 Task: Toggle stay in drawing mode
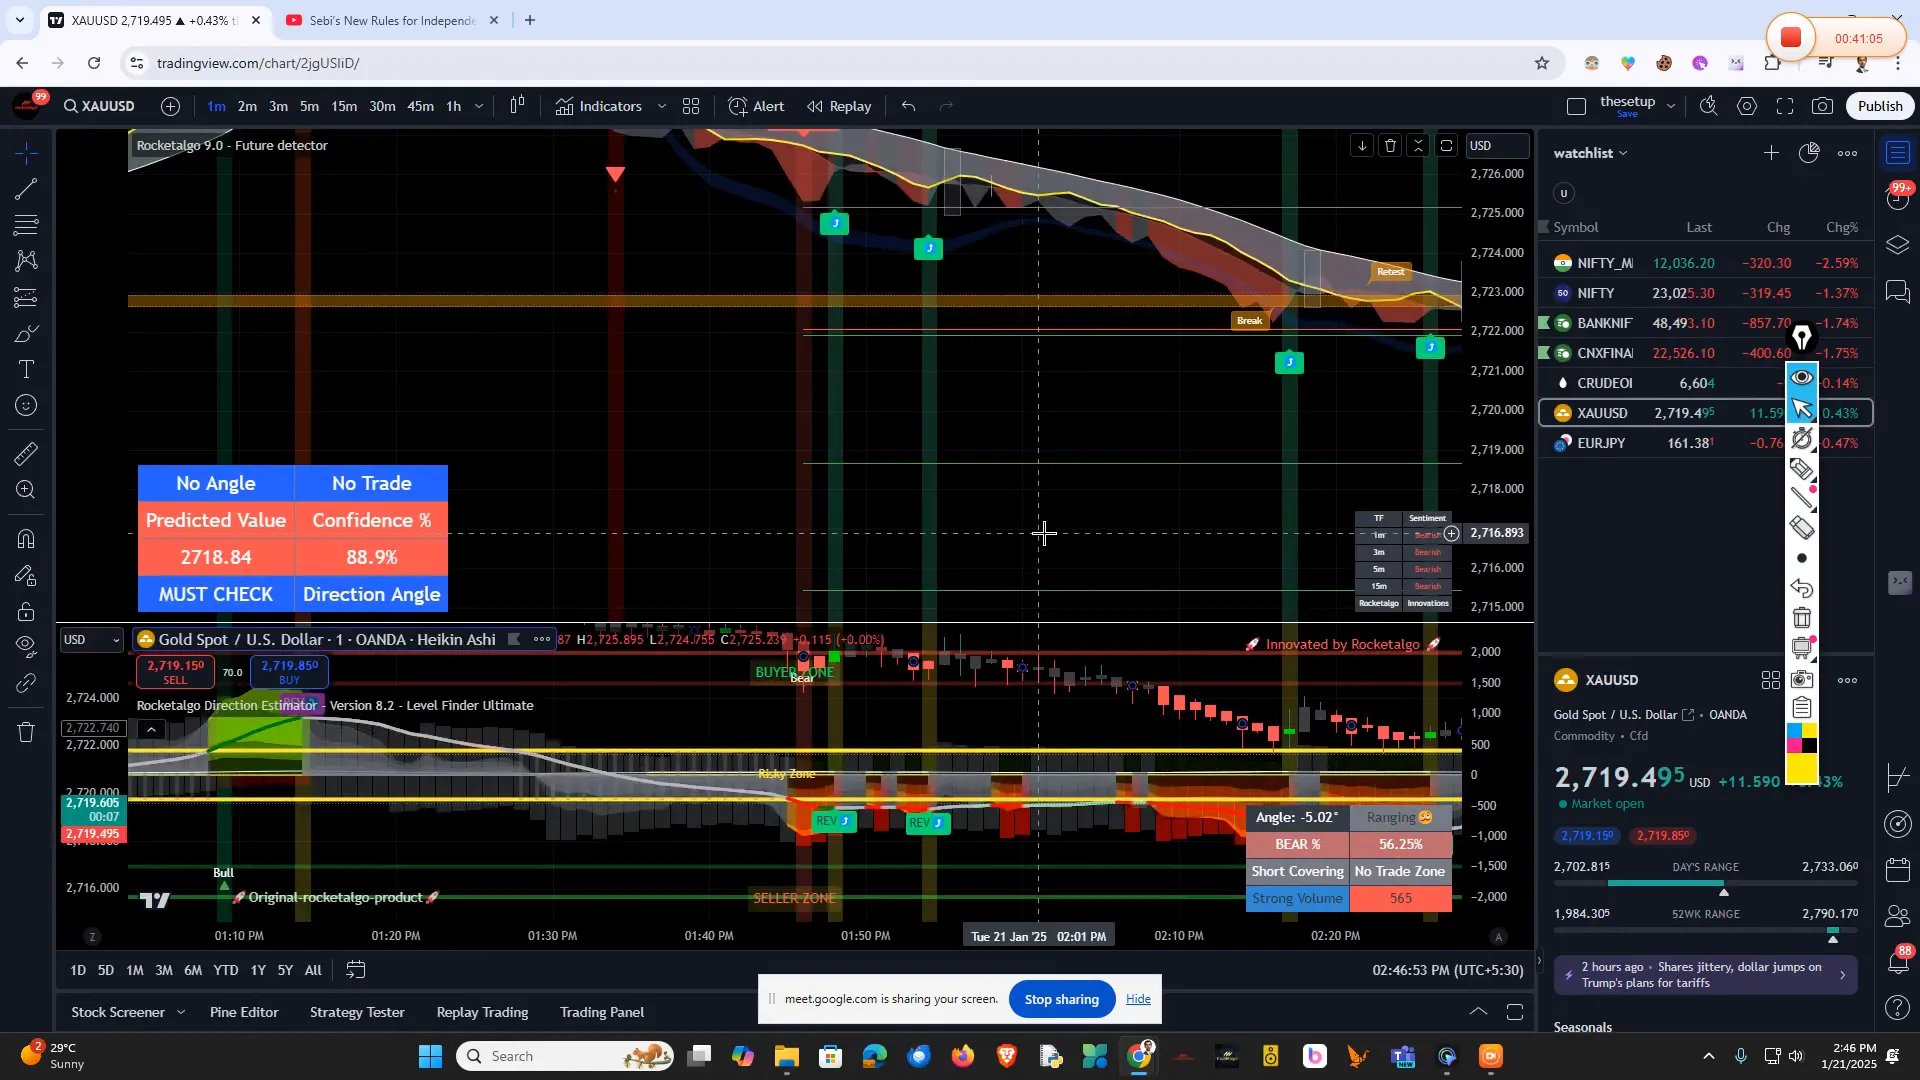pos(27,576)
